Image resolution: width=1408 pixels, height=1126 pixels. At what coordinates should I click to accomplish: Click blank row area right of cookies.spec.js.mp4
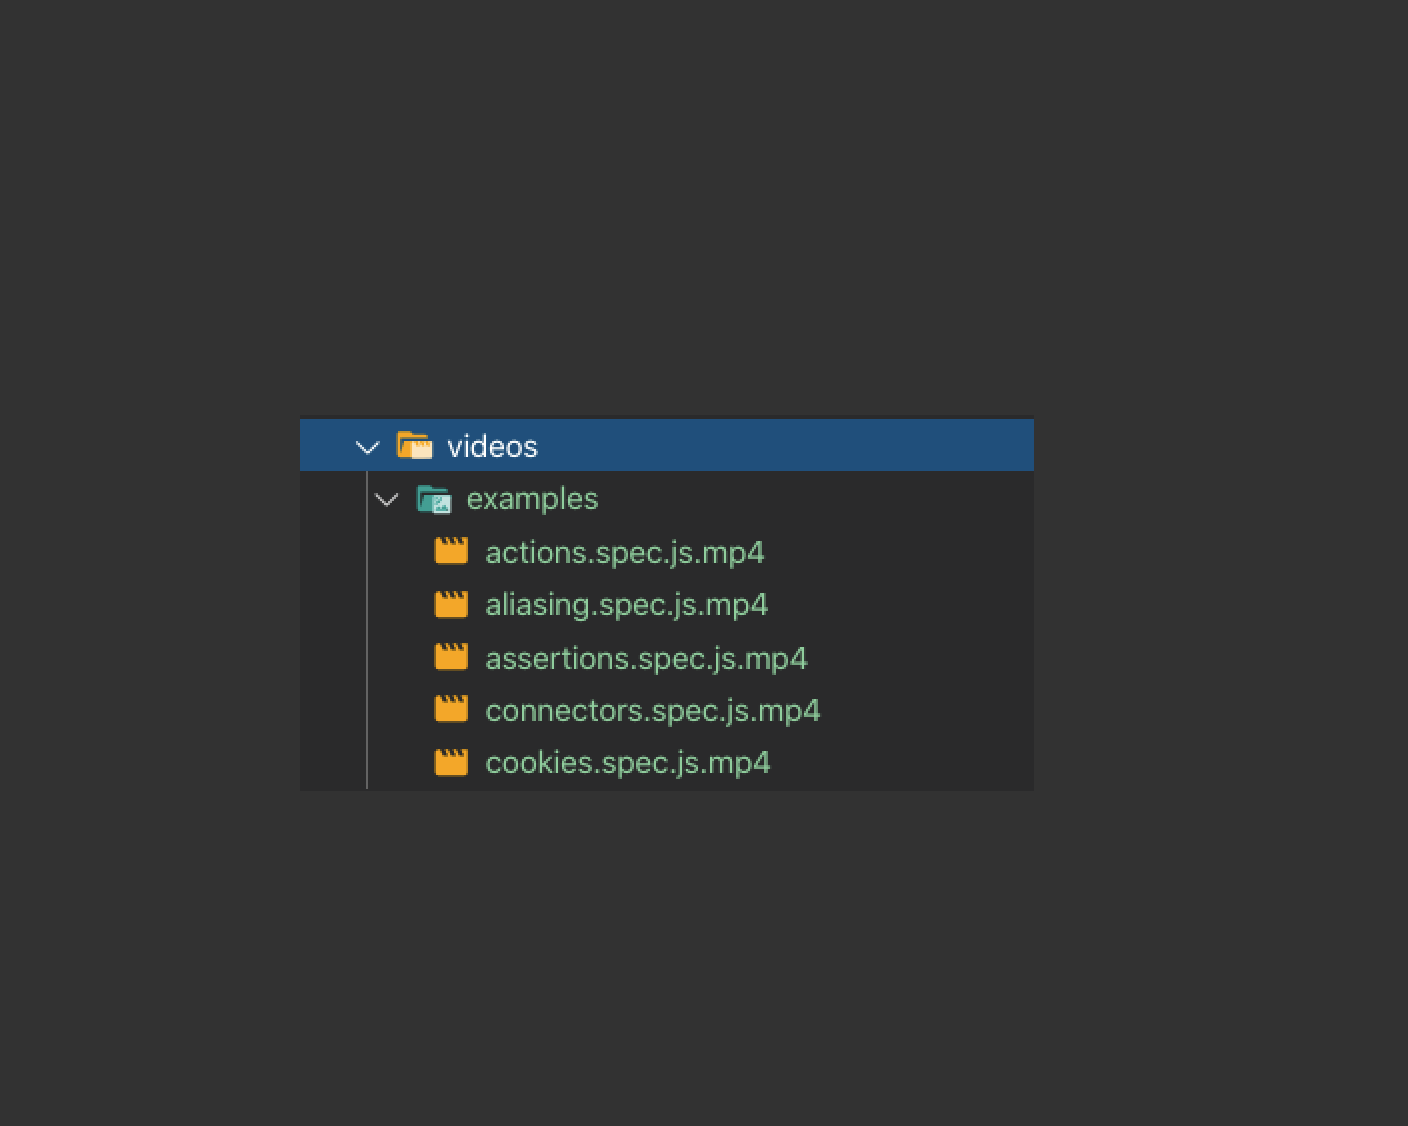click(900, 763)
